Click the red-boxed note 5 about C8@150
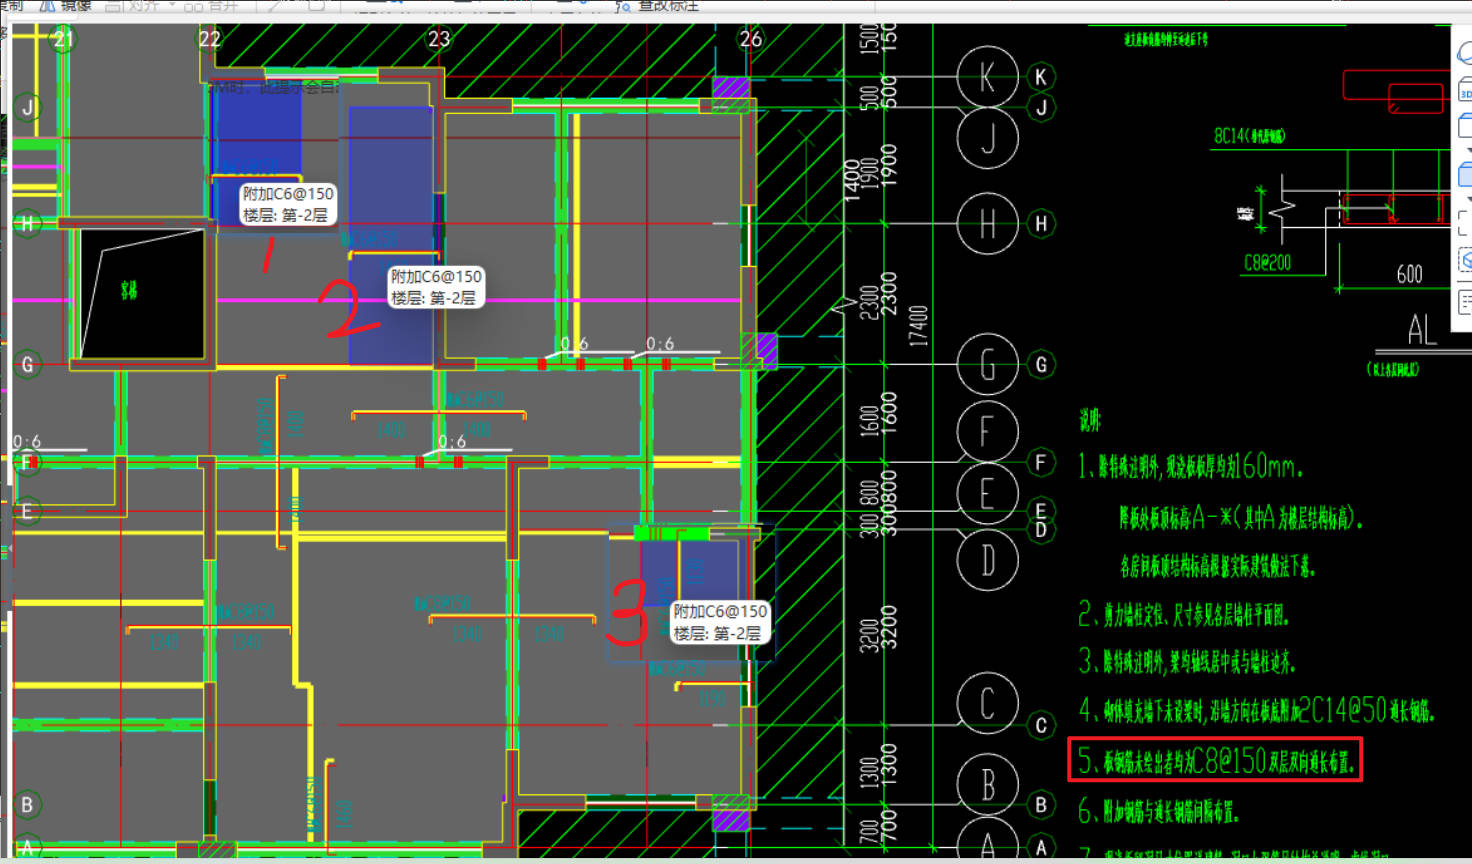 point(1215,761)
